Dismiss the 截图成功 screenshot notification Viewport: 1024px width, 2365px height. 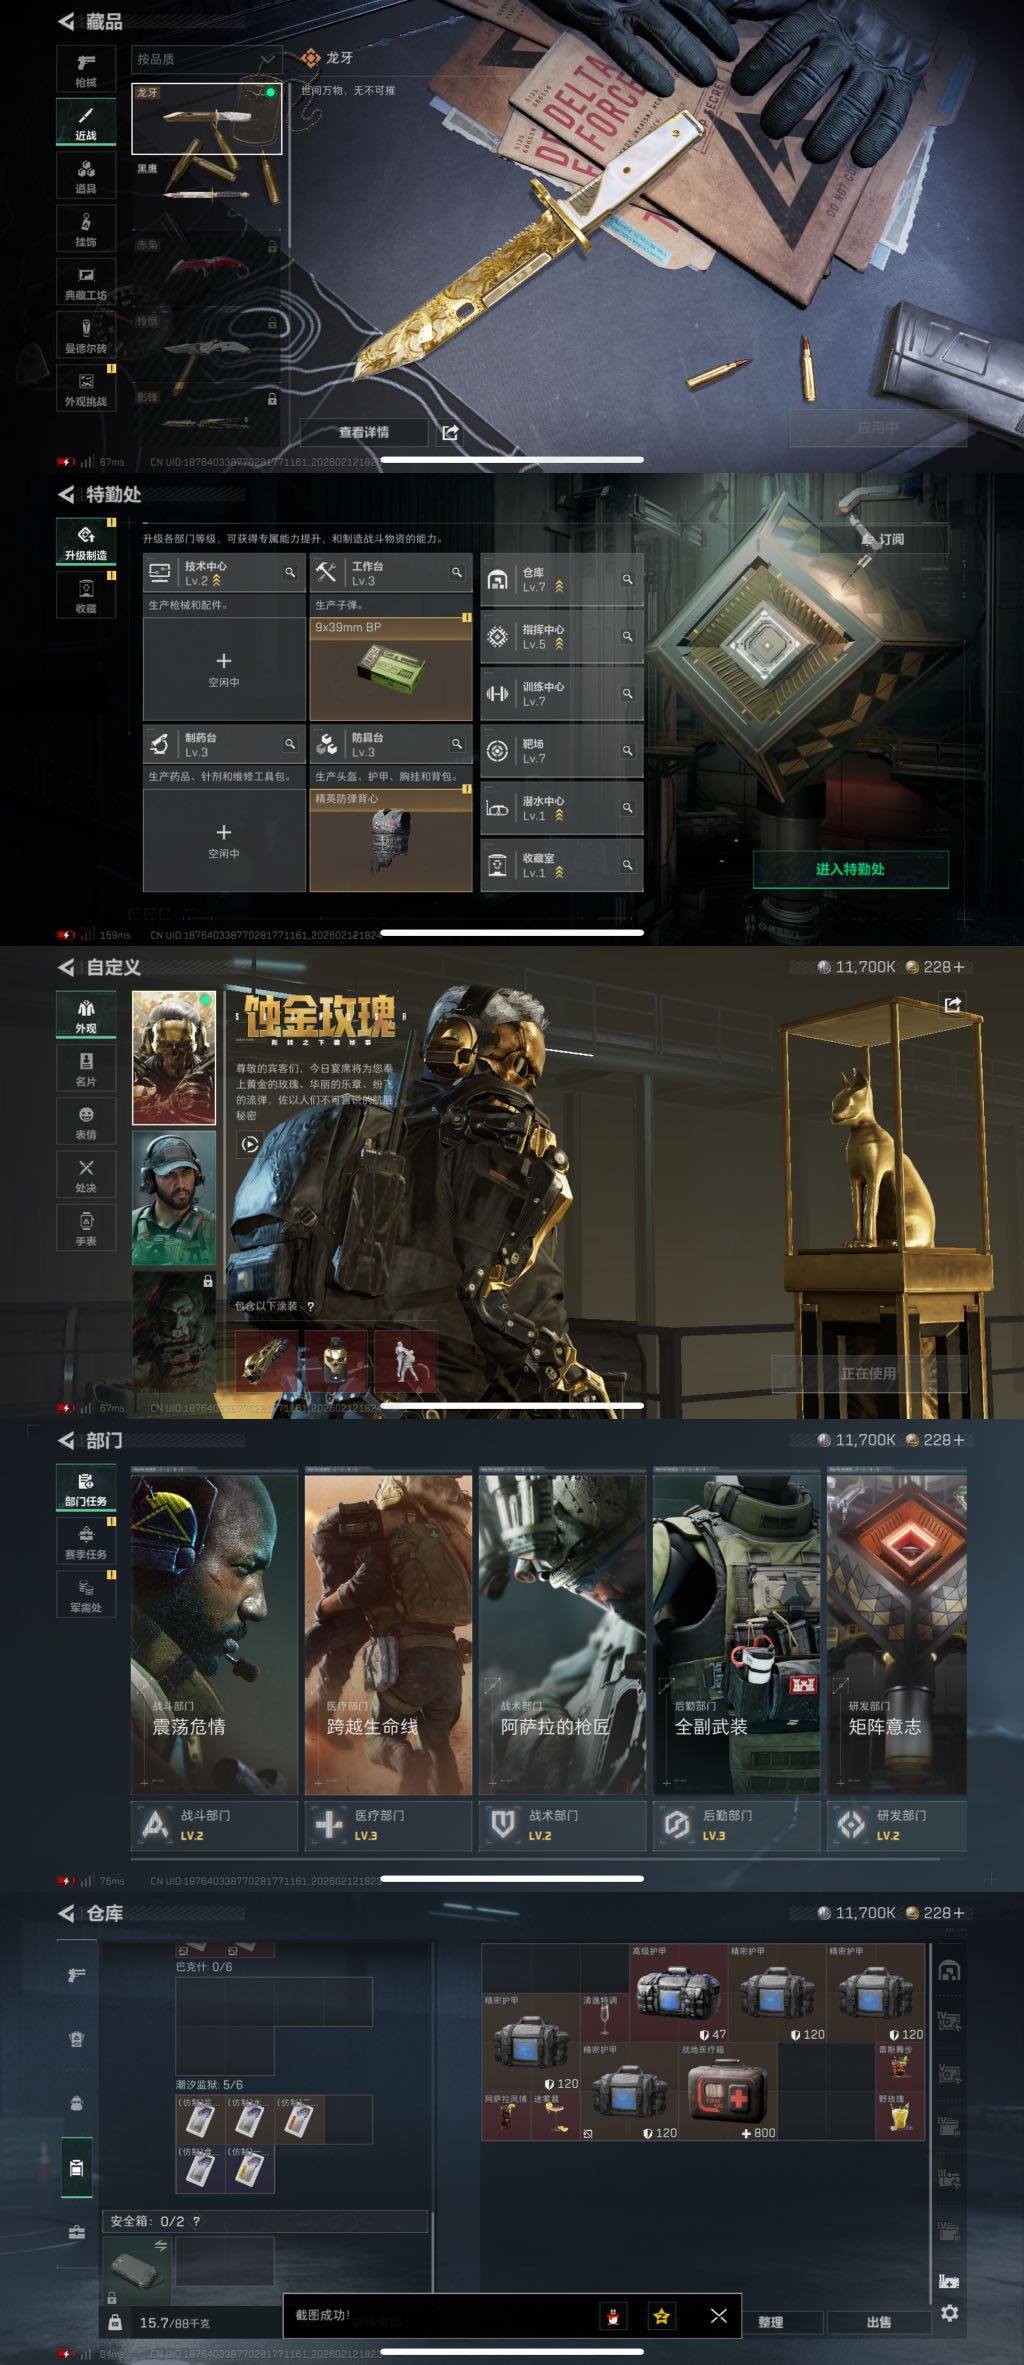pos(718,2315)
